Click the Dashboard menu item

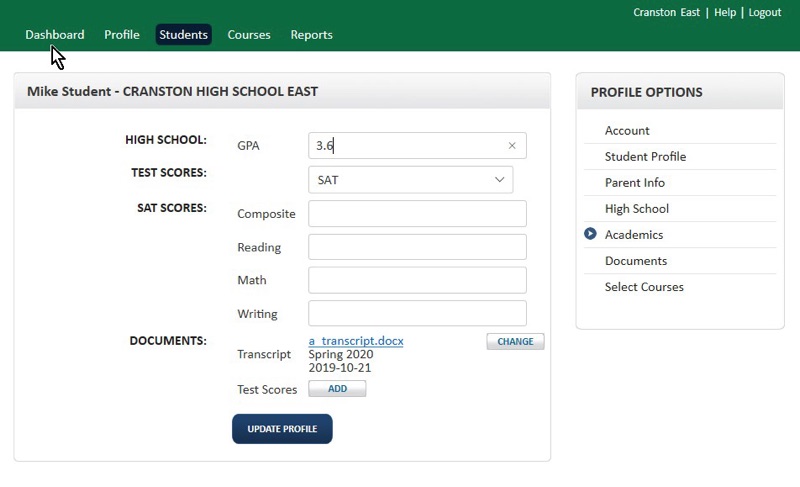coord(55,35)
